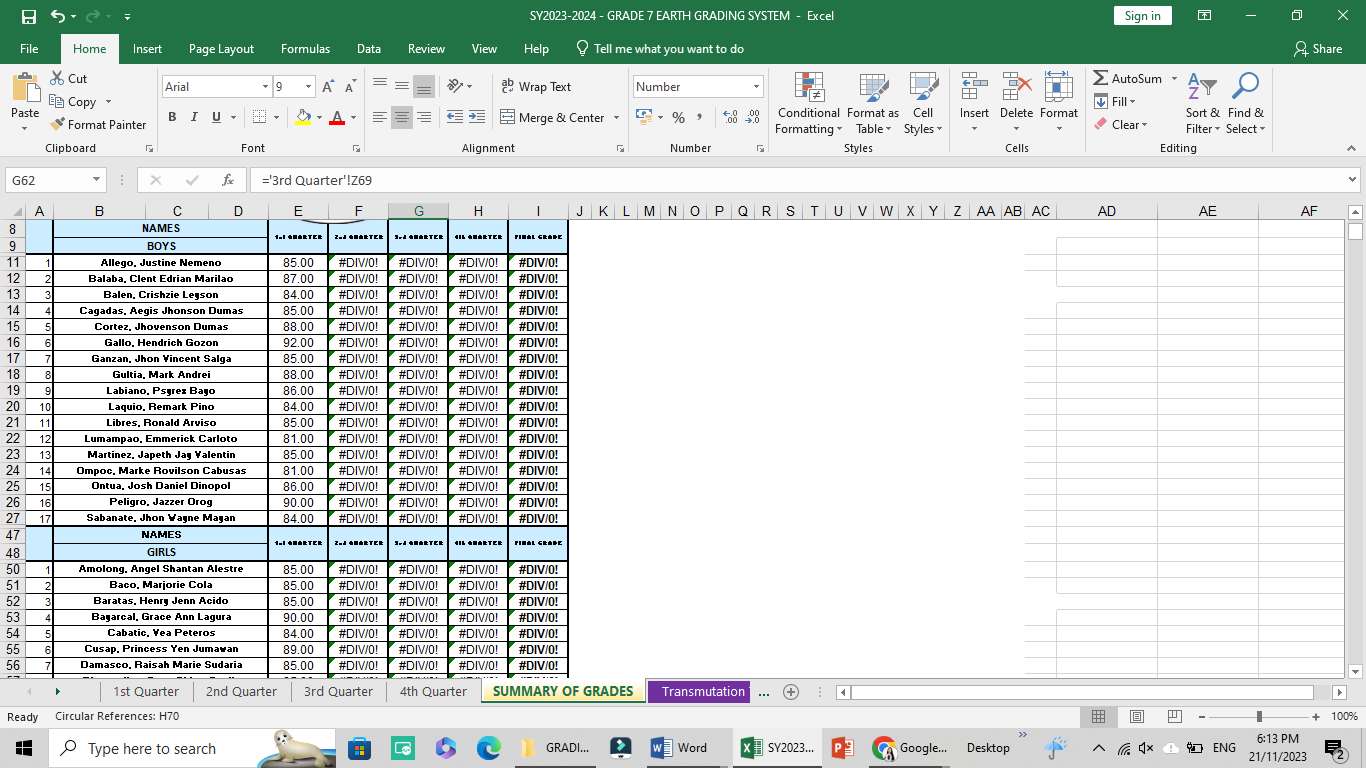
Task: Click the Share button
Action: (1318, 49)
